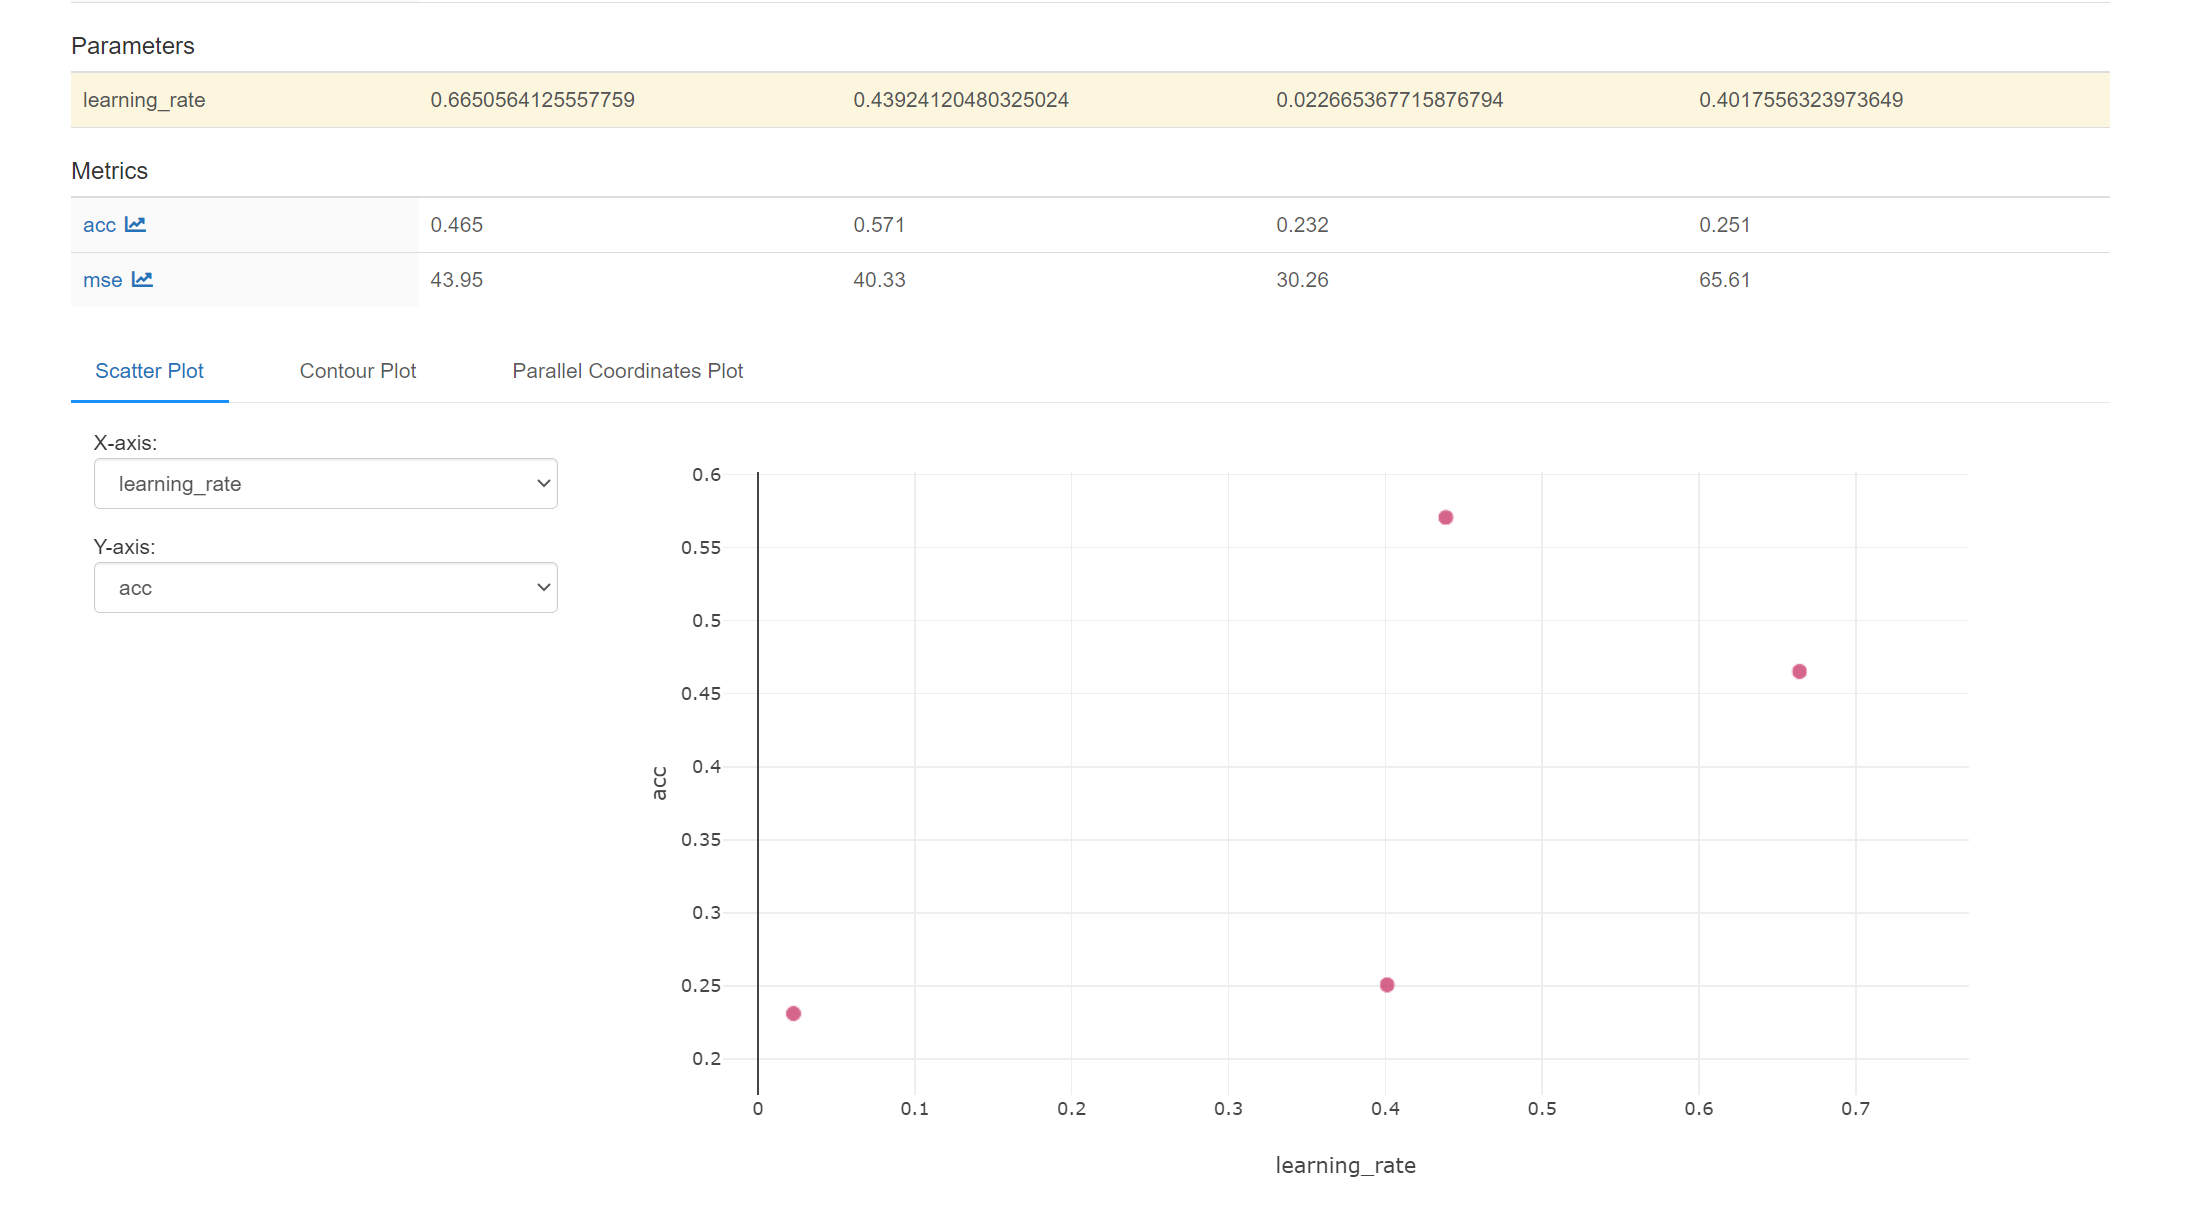The width and height of the screenshot is (2192, 1222).
Task: Click the learning_rate x-axis title on plot
Action: coord(1345,1166)
